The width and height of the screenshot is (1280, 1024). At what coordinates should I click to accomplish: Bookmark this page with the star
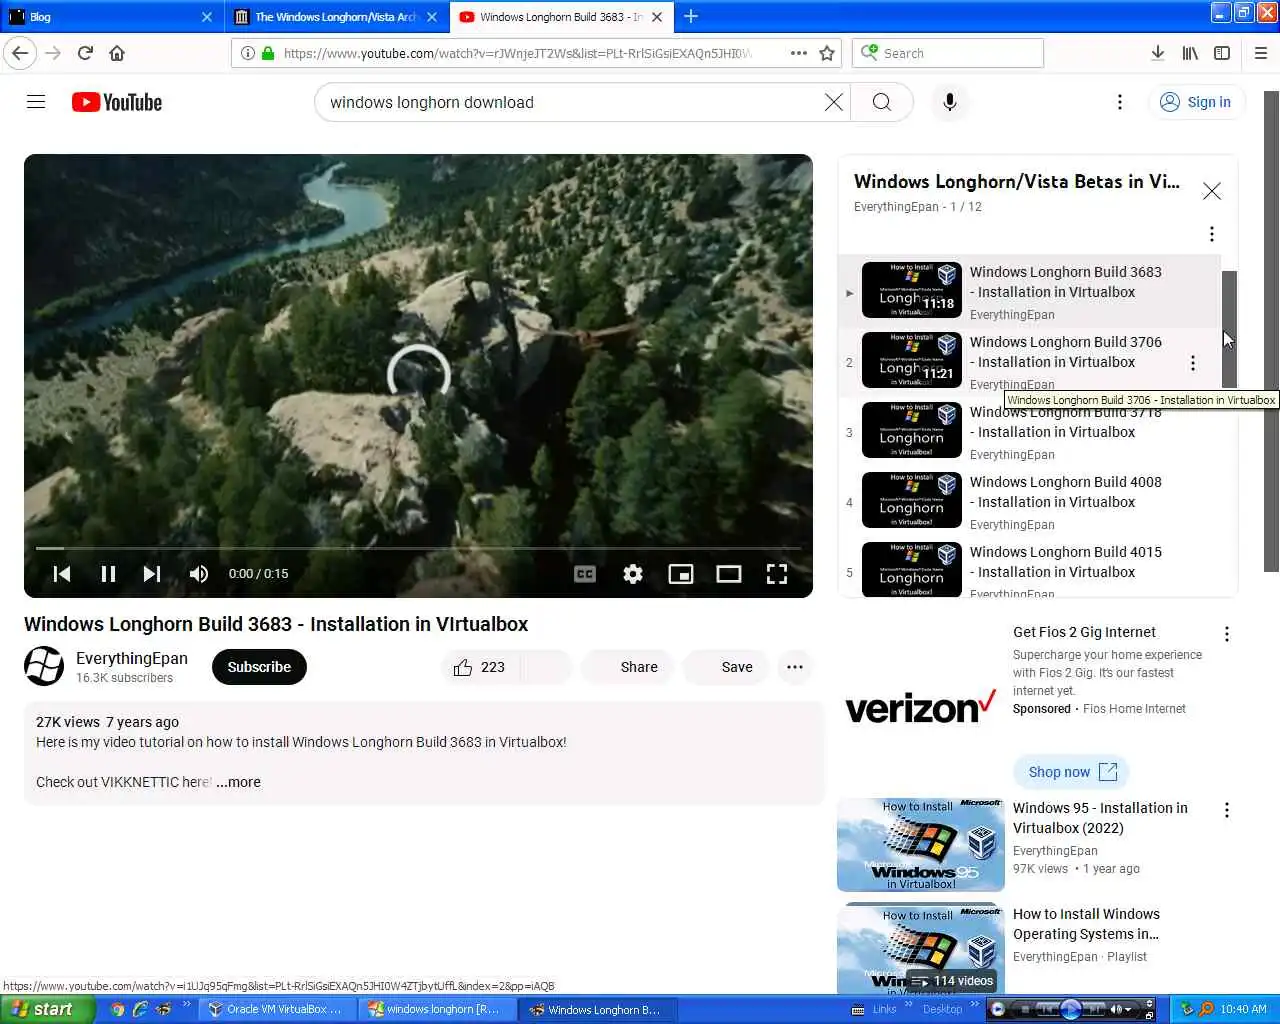tap(827, 53)
